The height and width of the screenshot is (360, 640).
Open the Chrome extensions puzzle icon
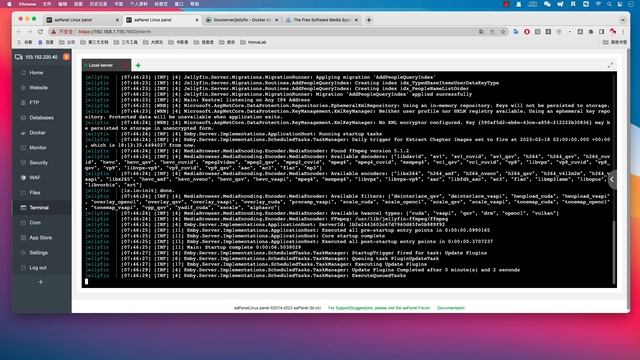click(x=591, y=31)
